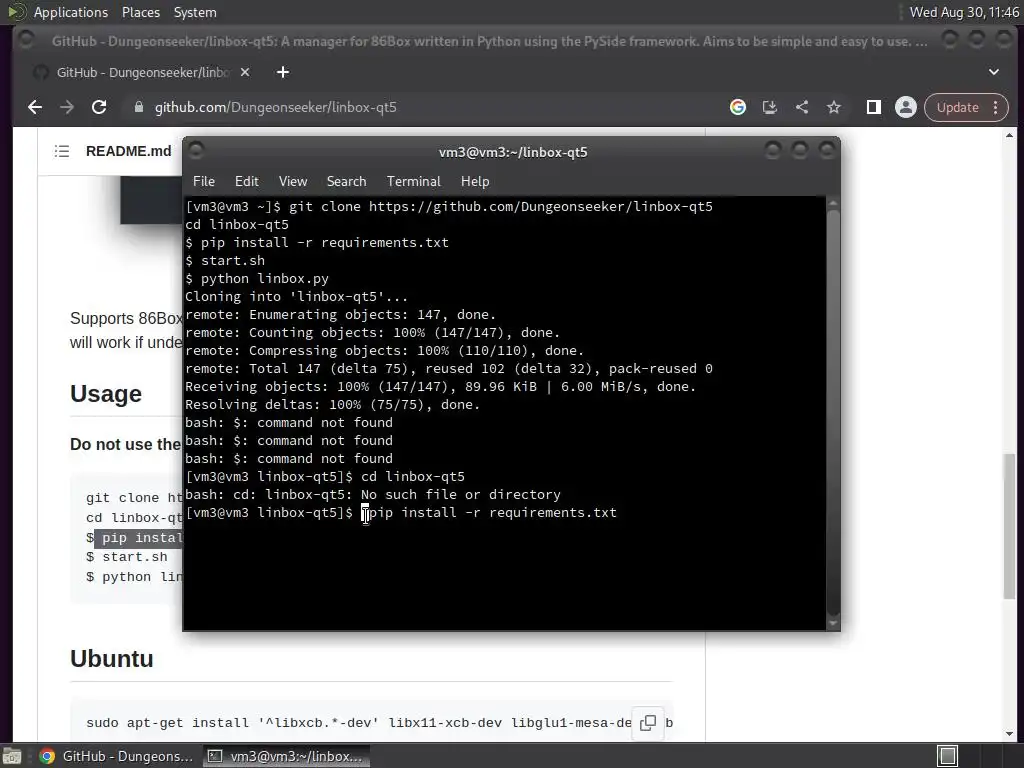Open the Applications menu
This screenshot has width=1024, height=768.
[71, 12]
